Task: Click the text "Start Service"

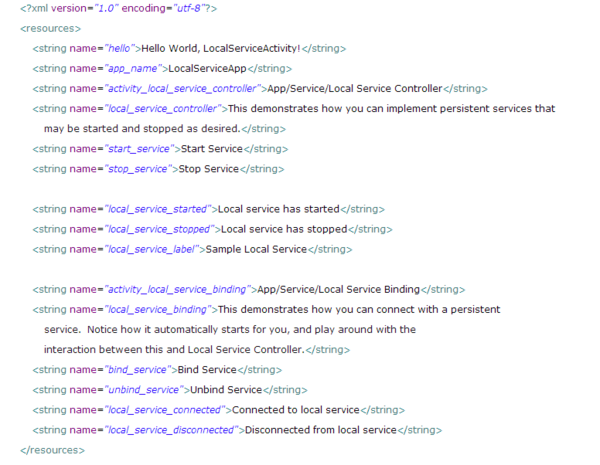Action: (212, 149)
